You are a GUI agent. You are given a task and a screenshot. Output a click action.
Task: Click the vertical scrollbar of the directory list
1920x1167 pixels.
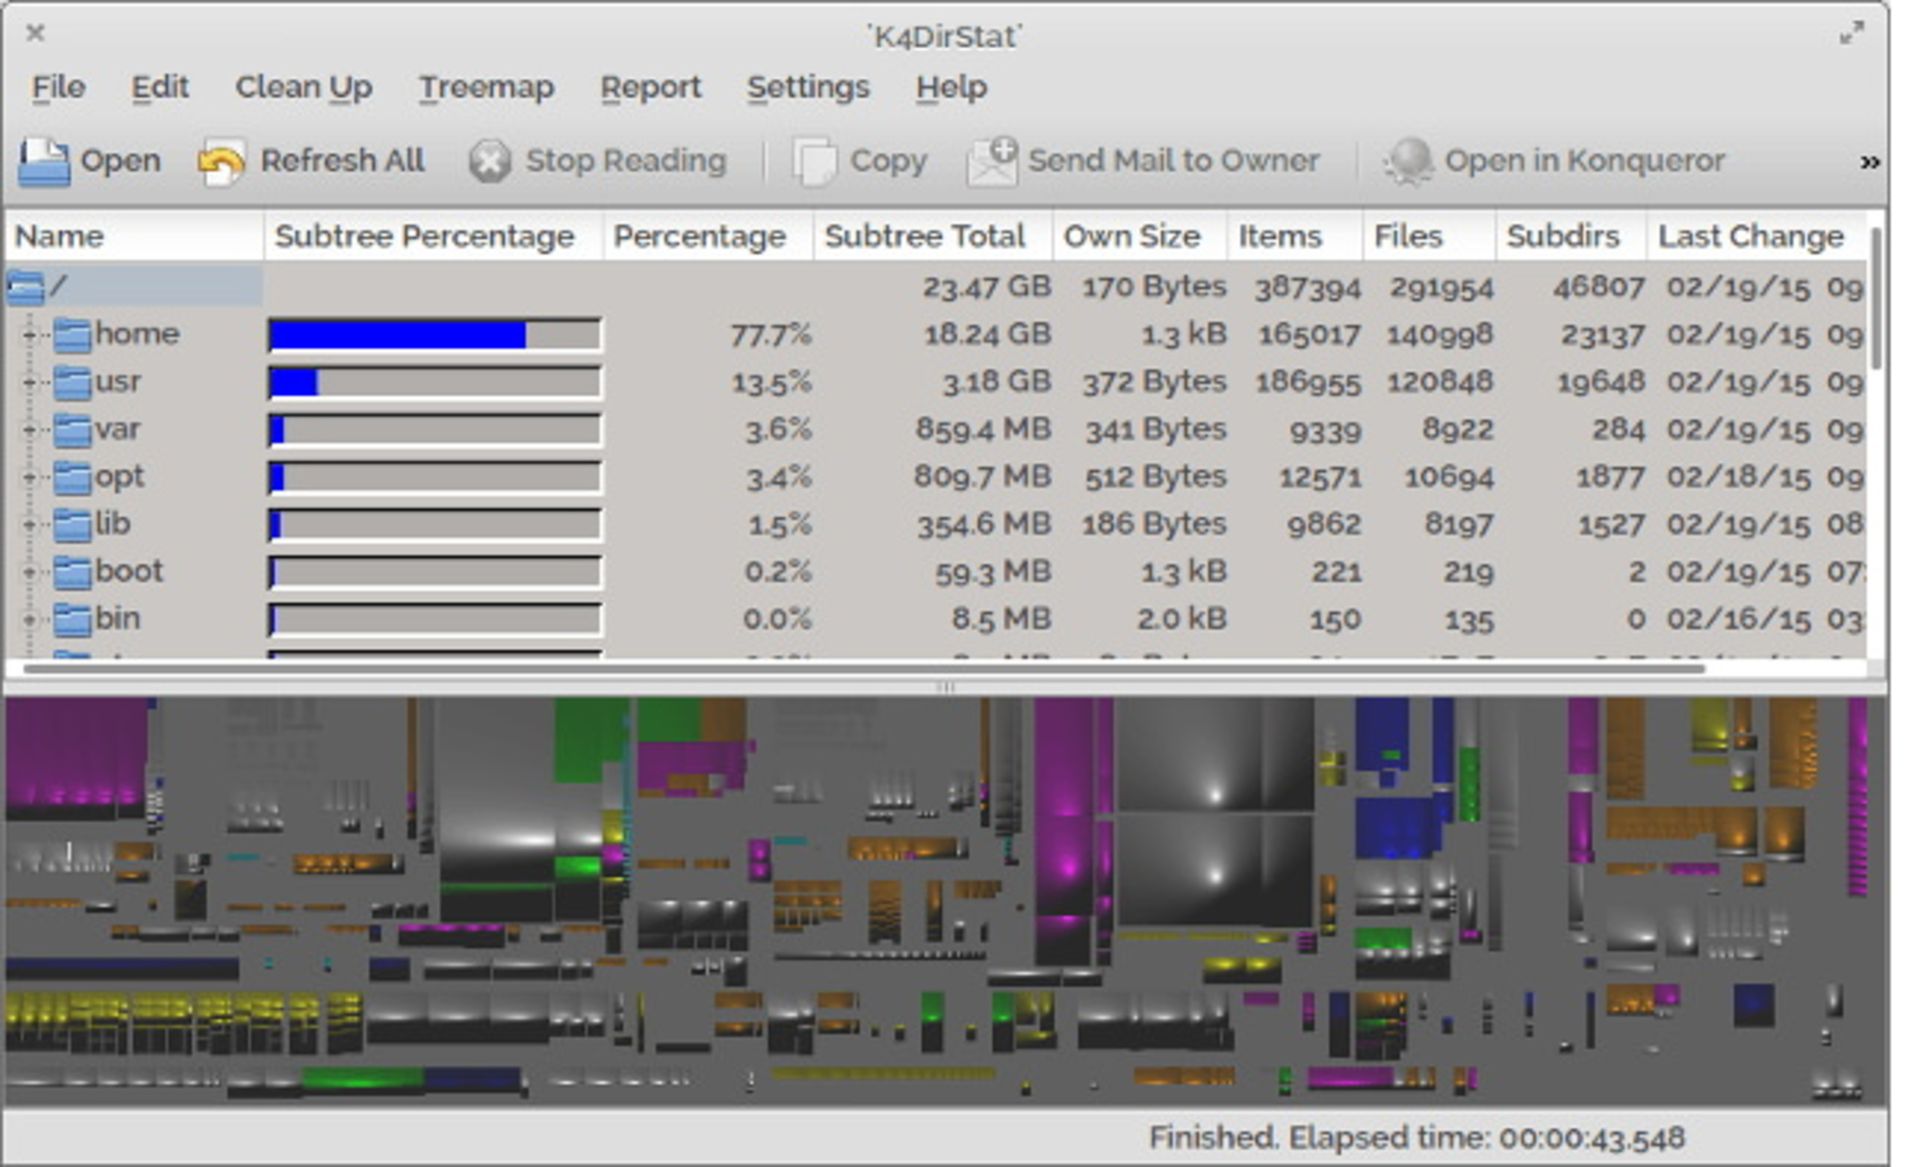pos(1876,298)
